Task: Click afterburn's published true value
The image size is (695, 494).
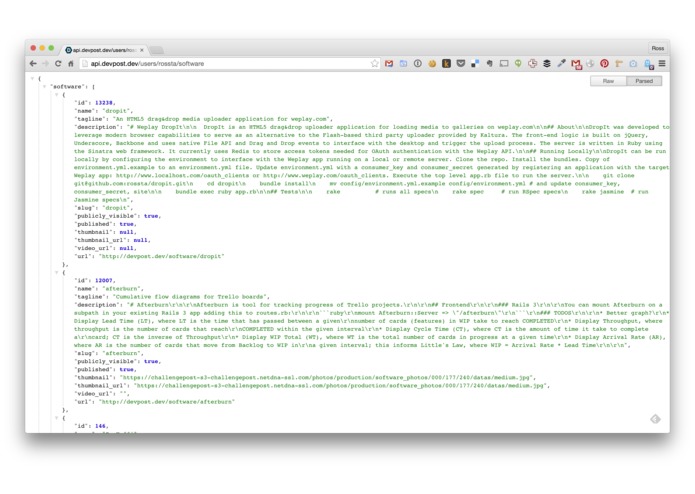Action: (x=126, y=370)
